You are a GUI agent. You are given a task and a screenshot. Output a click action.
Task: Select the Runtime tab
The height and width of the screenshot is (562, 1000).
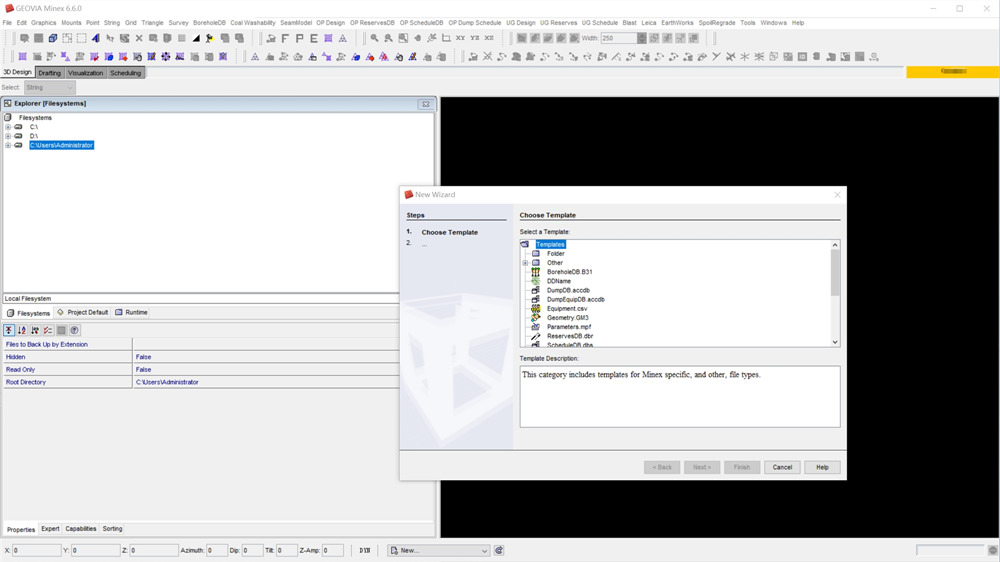coord(131,313)
